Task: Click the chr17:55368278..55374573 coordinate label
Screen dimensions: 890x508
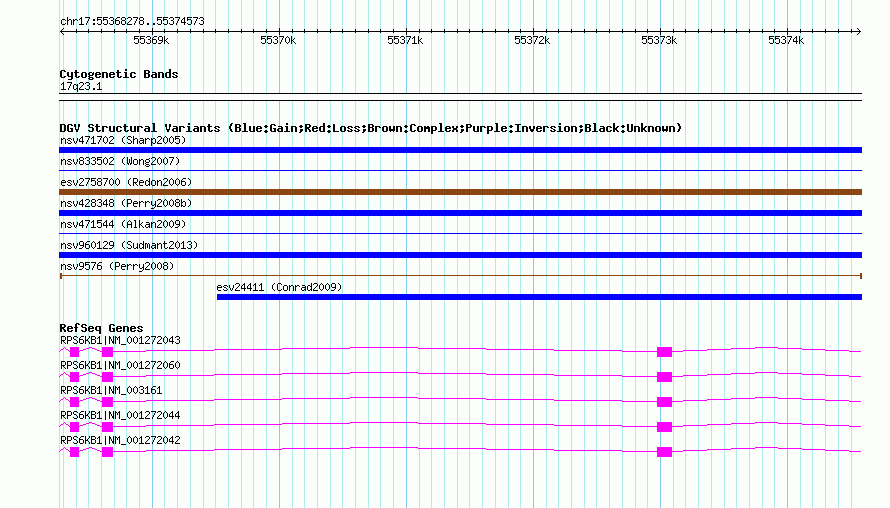Action: pos(132,22)
